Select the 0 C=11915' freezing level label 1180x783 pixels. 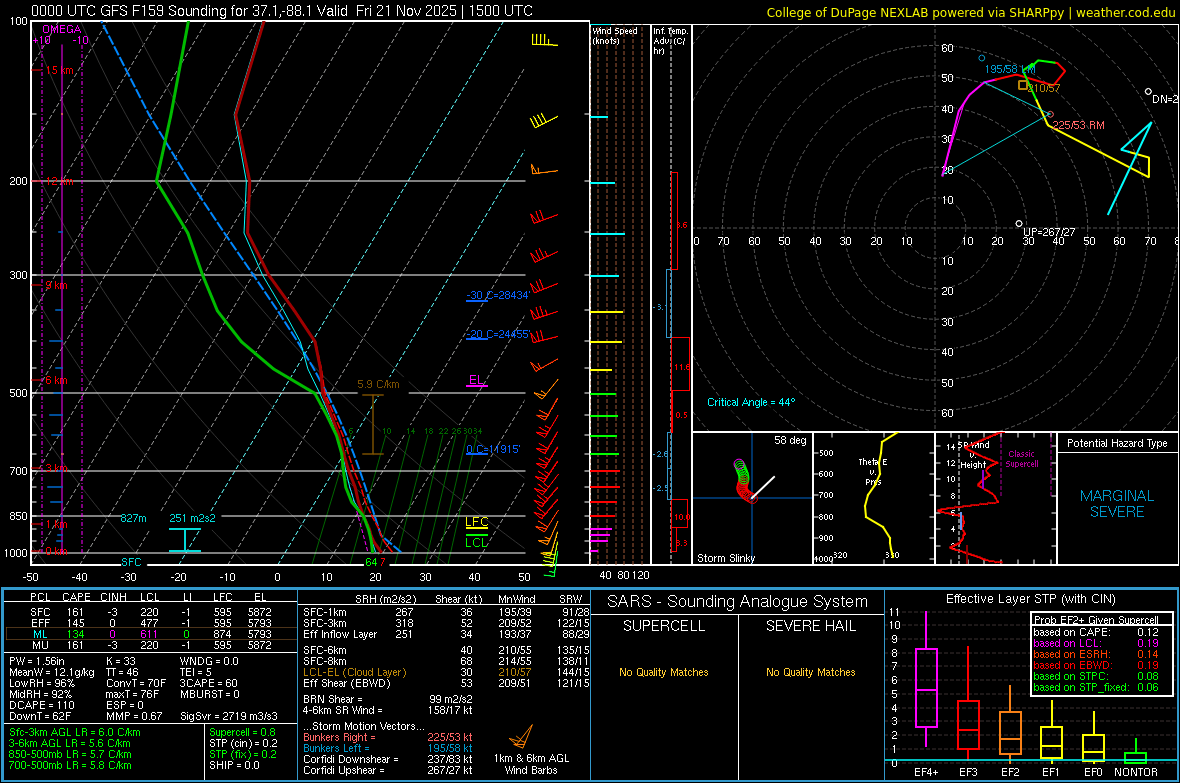tap(493, 449)
